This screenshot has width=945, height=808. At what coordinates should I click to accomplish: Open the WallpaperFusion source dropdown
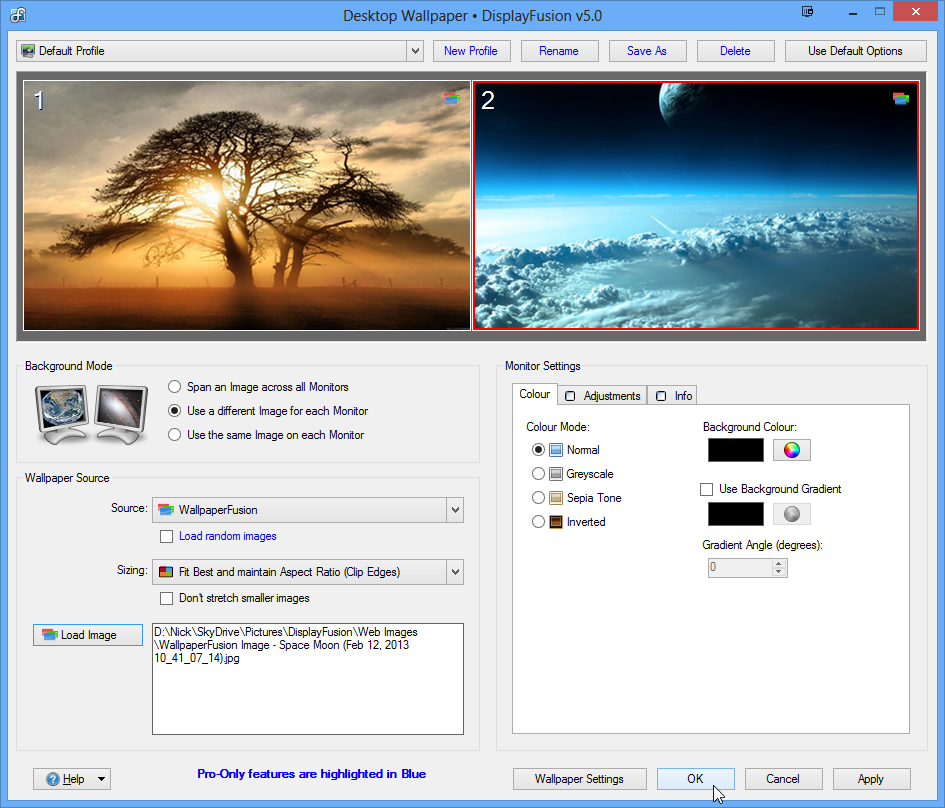(x=455, y=510)
